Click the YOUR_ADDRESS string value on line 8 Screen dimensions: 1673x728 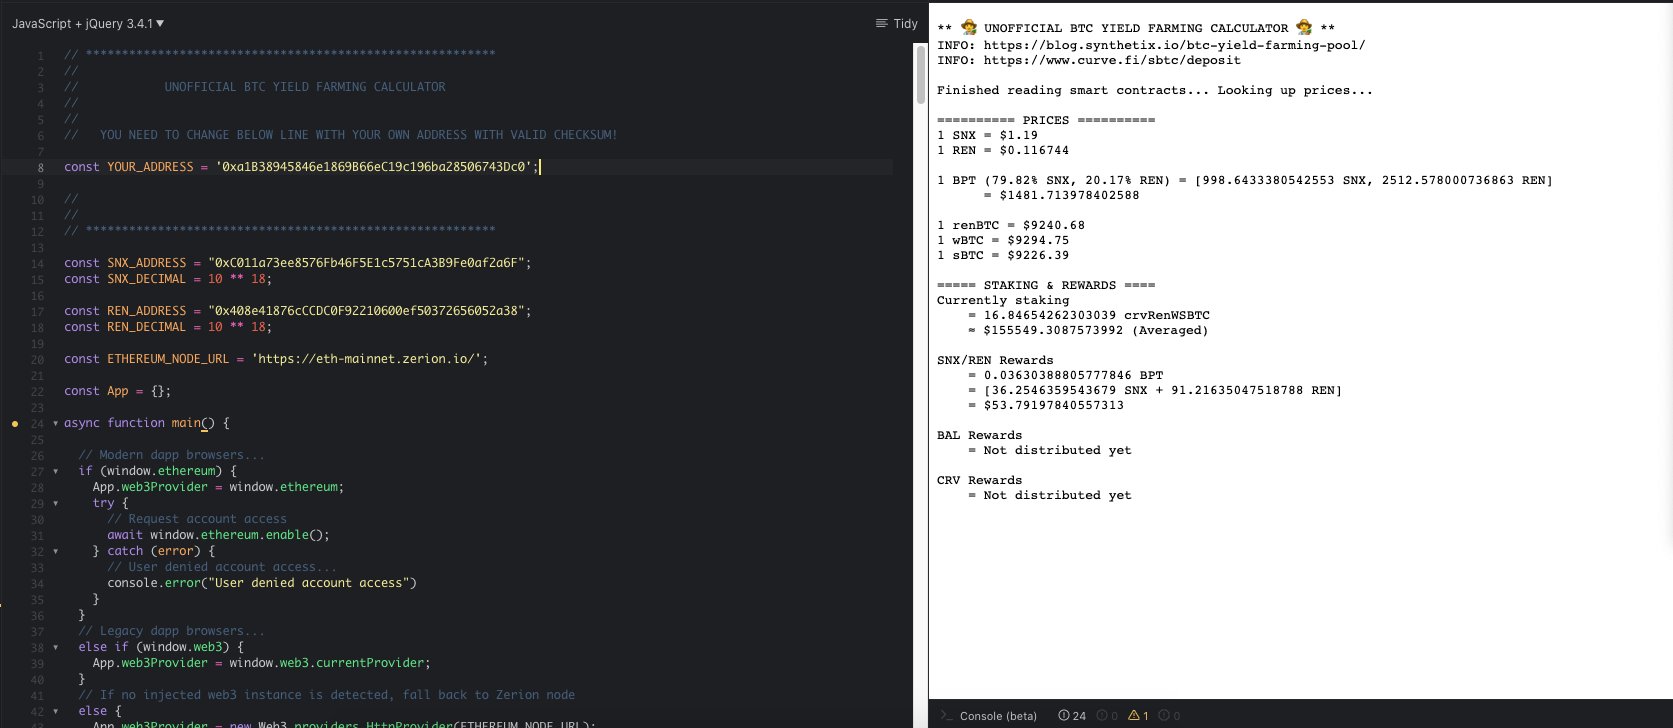coord(374,167)
